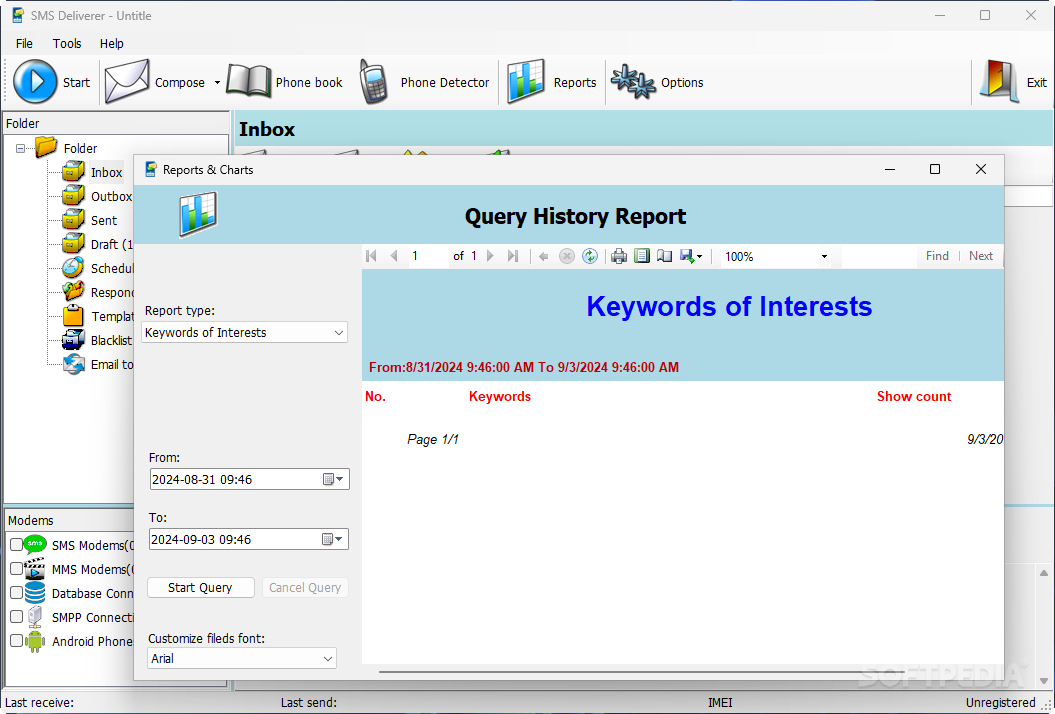Image resolution: width=1055 pixels, height=714 pixels.
Task: Open the To date calendar picker
Action: pyautogui.click(x=332, y=539)
